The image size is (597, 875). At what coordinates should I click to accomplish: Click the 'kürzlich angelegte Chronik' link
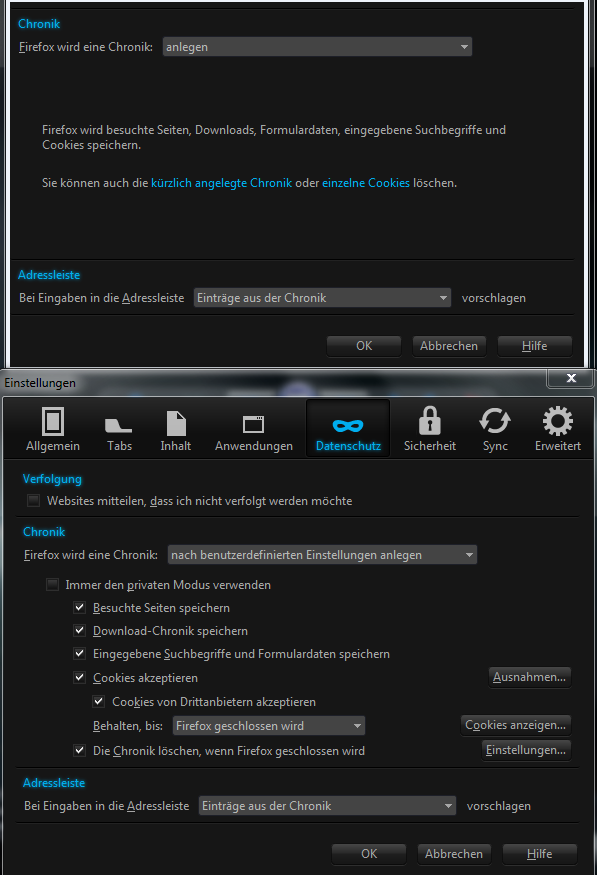pos(222,183)
